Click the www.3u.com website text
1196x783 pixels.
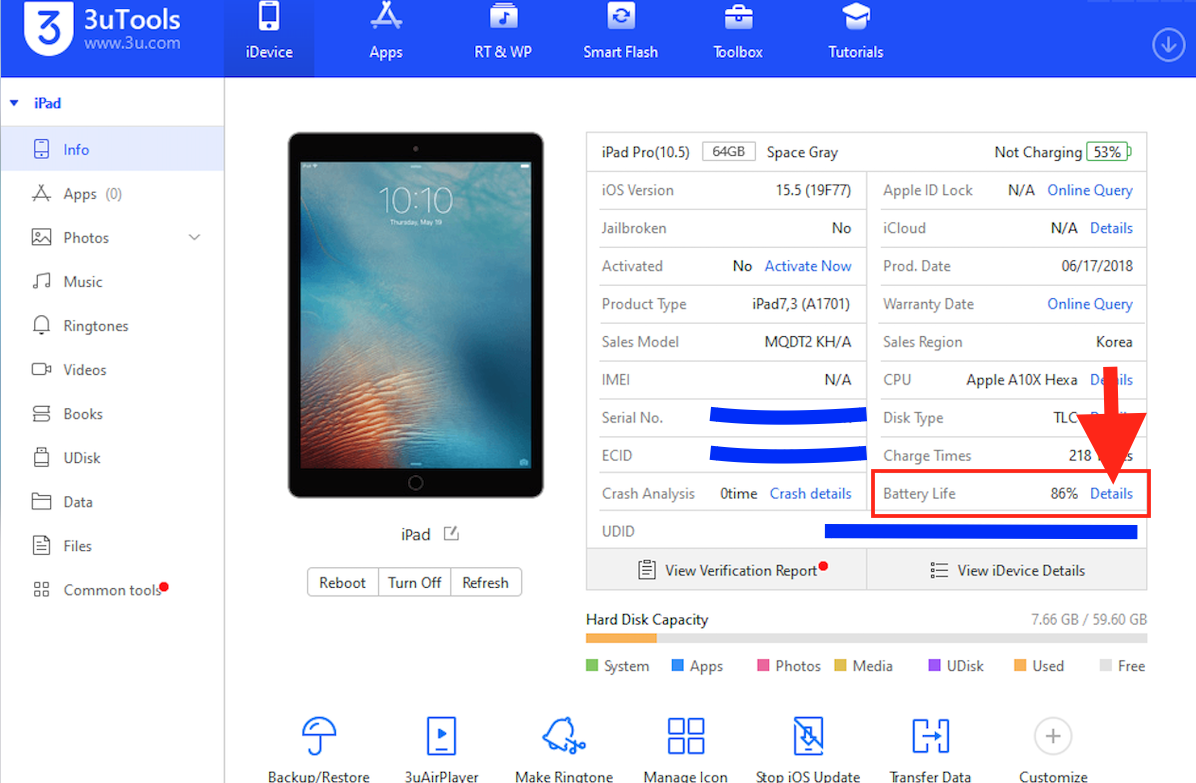pos(132,43)
